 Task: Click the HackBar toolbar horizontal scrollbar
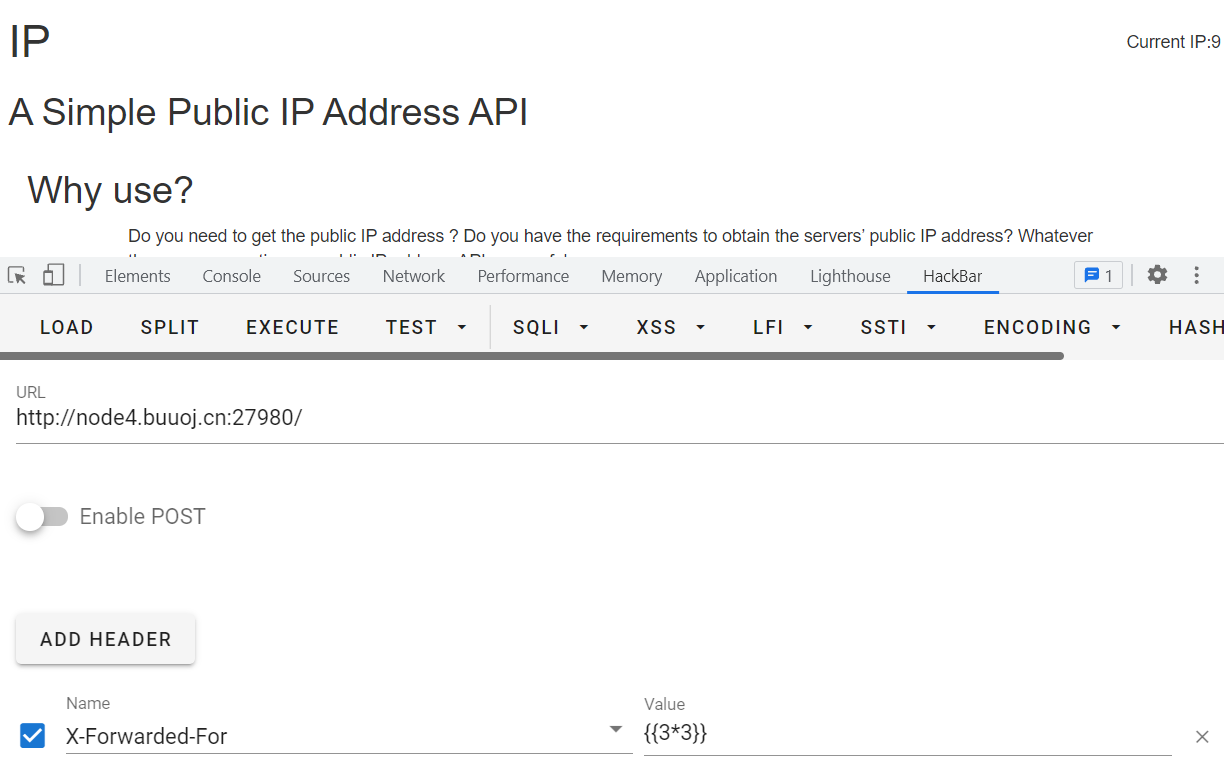(x=531, y=355)
